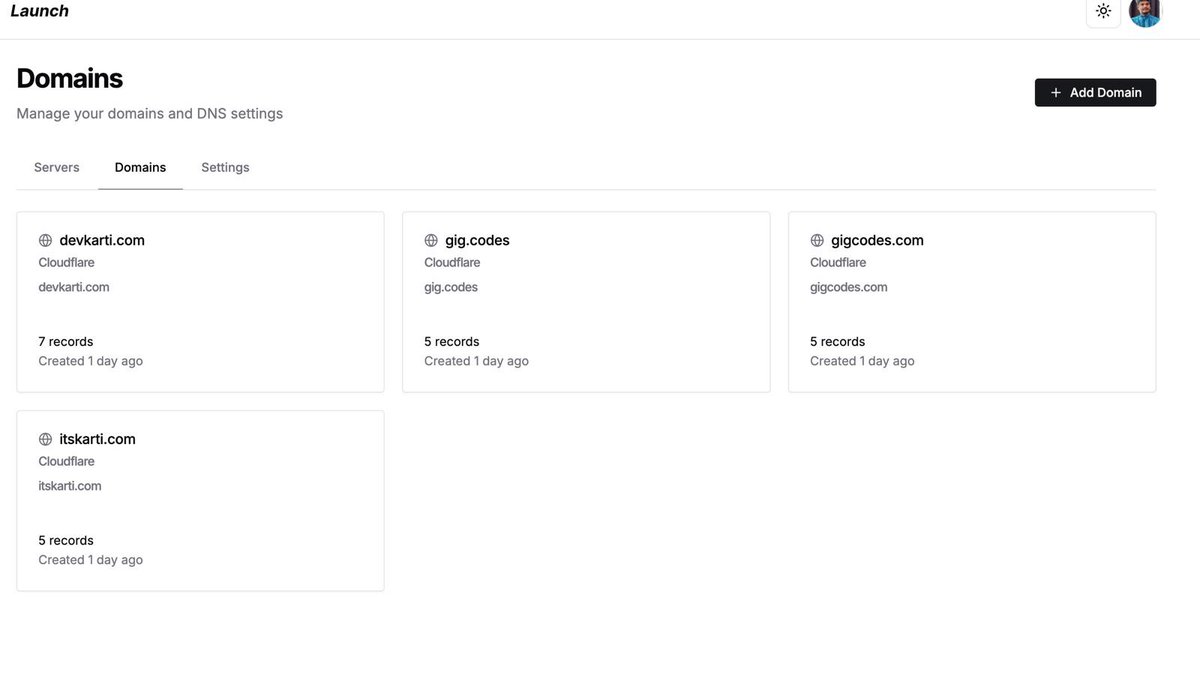Screen dimensions: 1200x691
Task: Switch to the Servers tab
Action: pos(56,166)
